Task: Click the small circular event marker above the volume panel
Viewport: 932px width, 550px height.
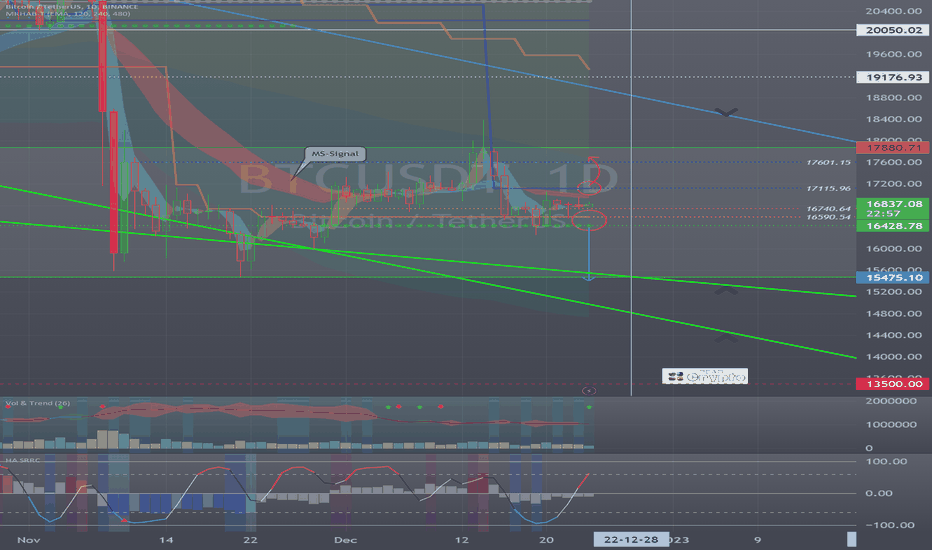Action: 589,391
